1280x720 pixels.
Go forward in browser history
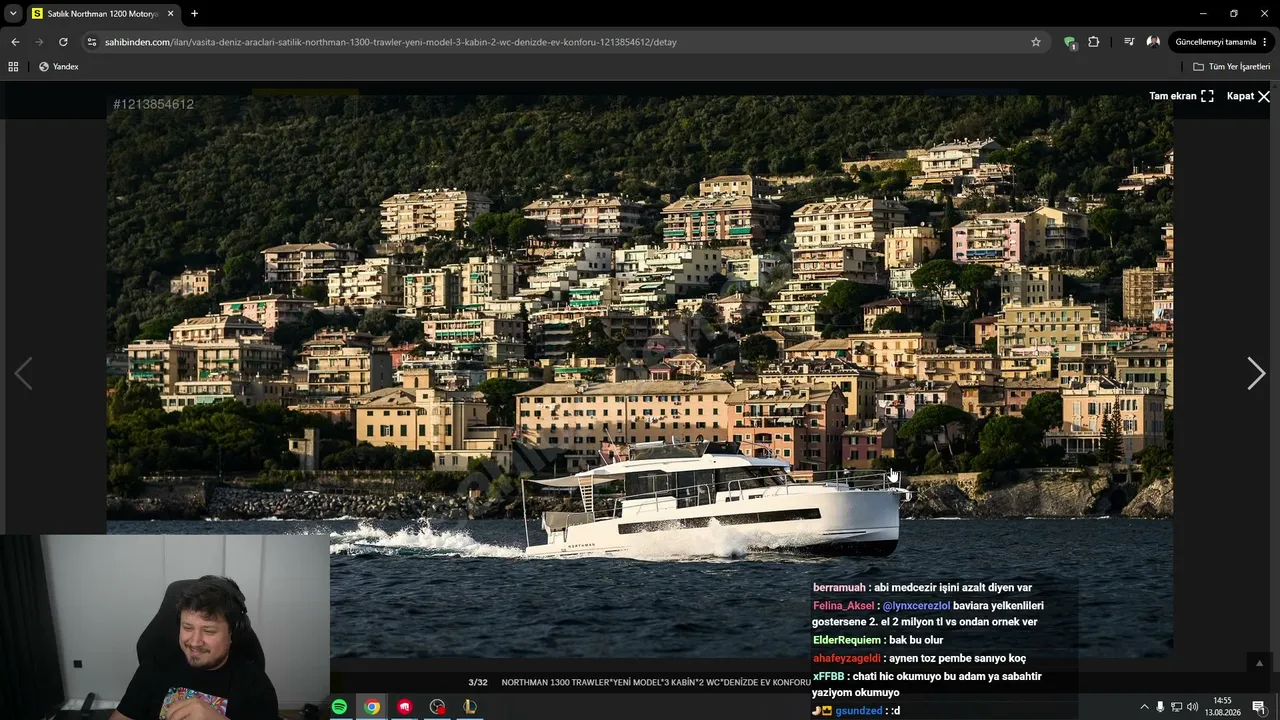[x=39, y=42]
